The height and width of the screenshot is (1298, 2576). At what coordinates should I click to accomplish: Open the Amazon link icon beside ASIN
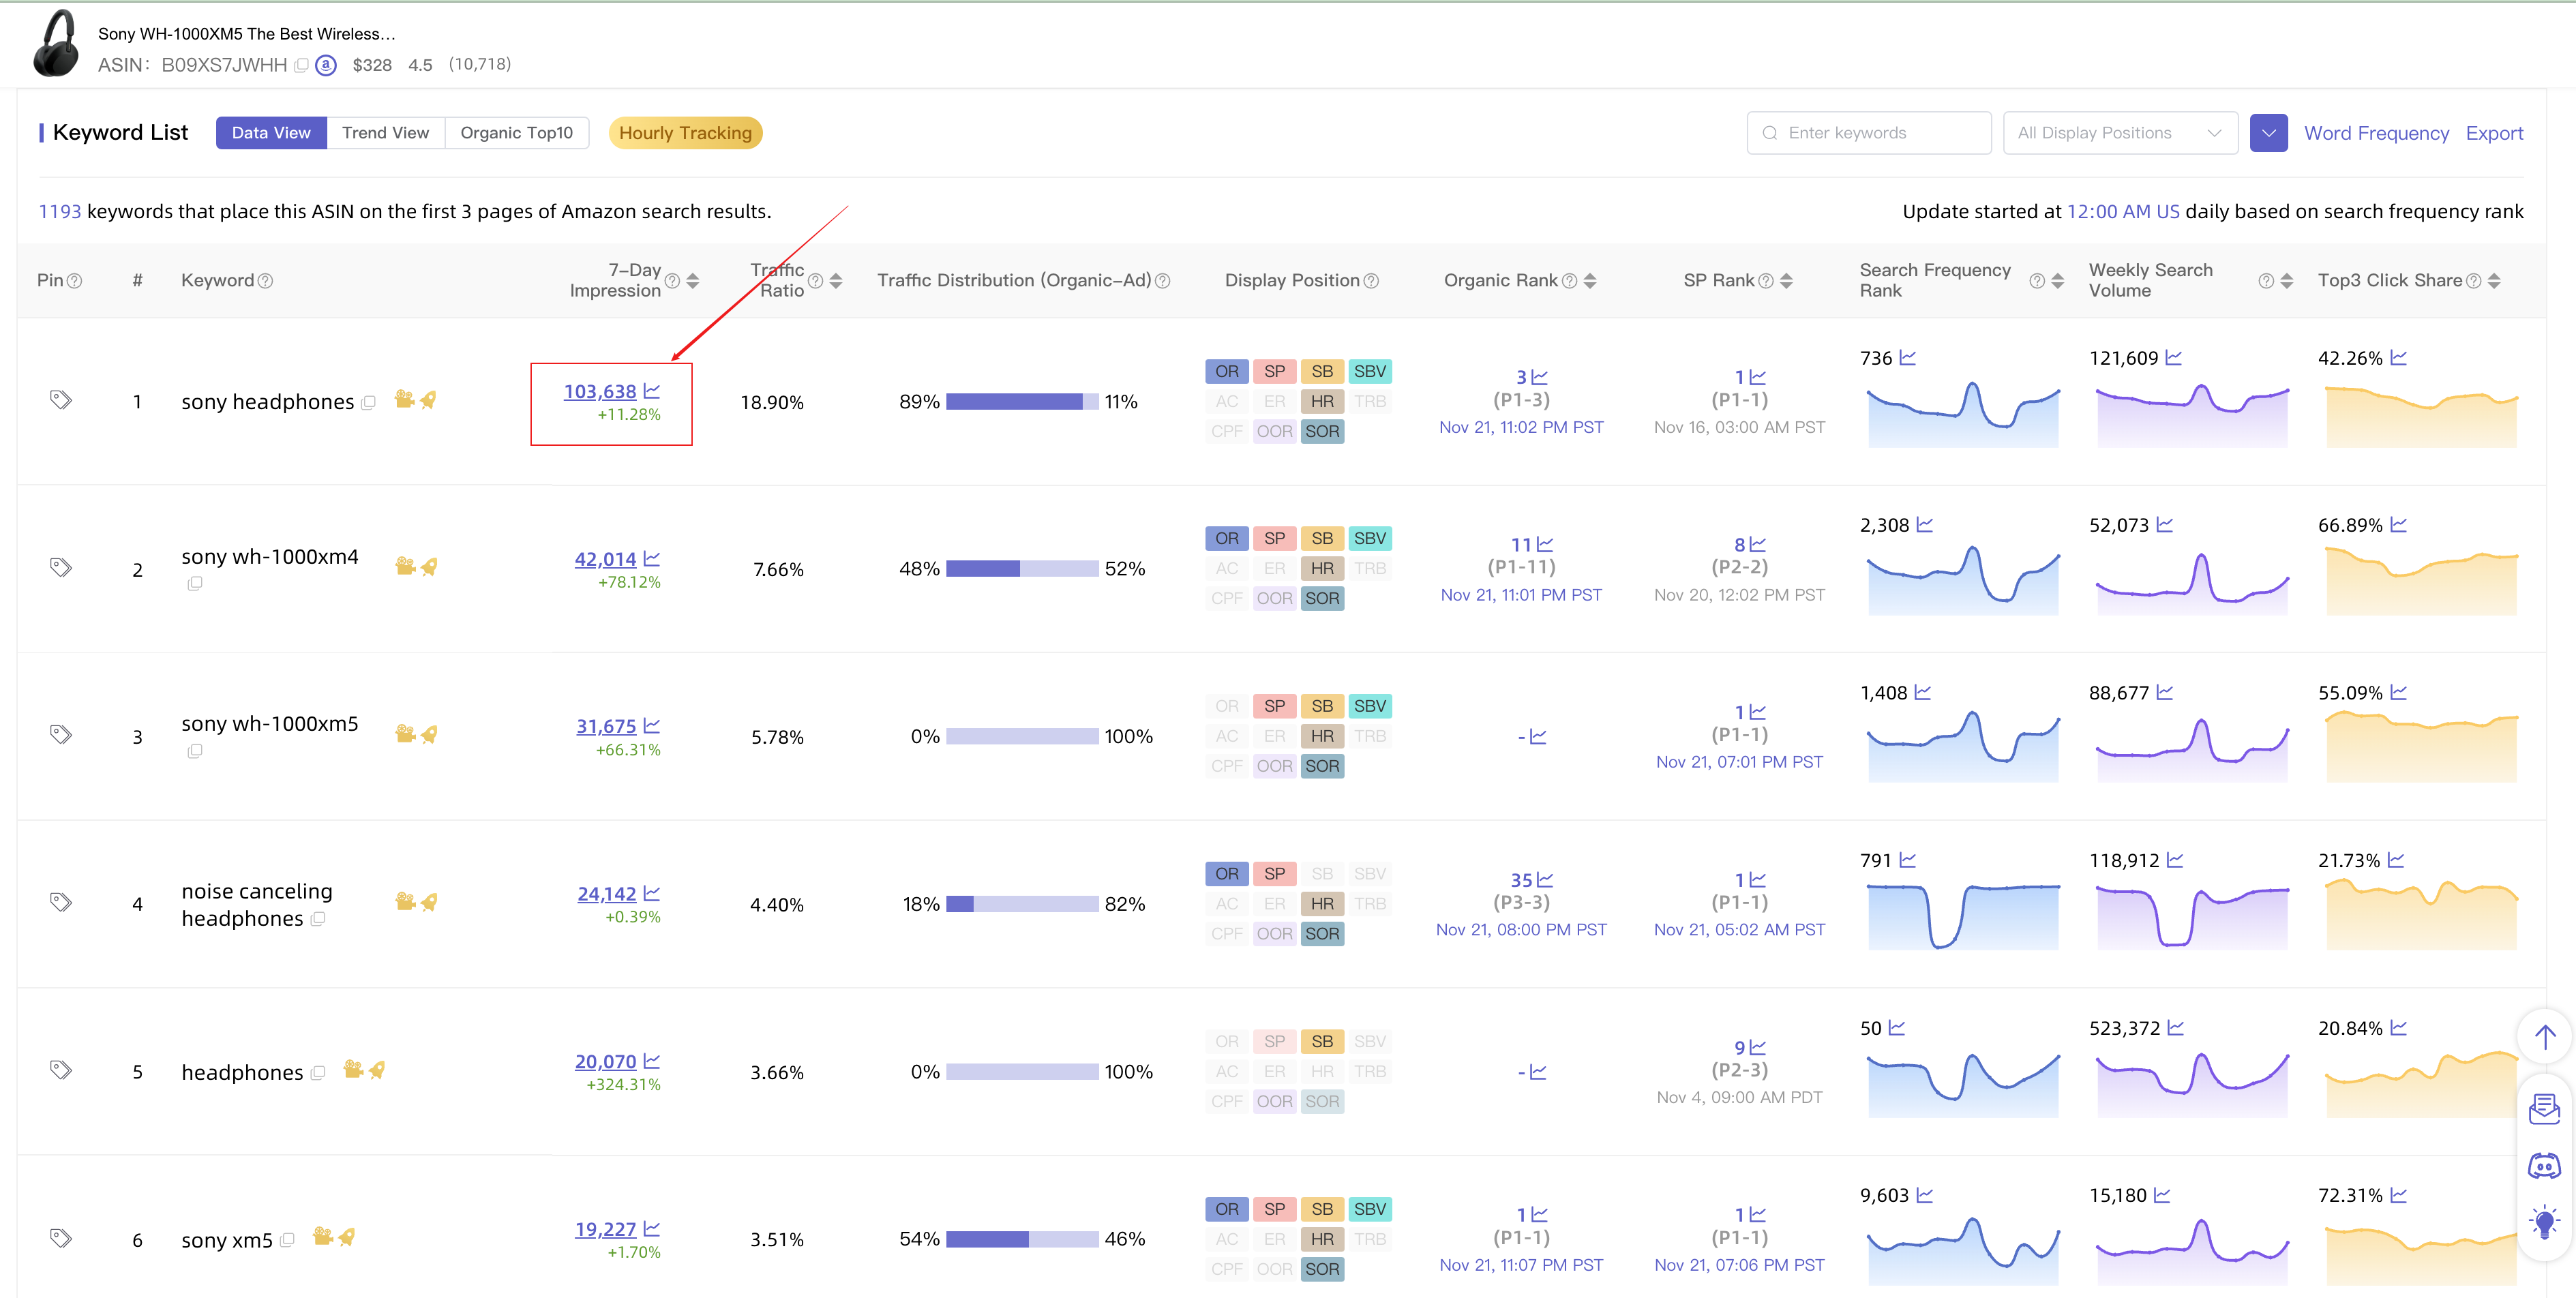pos(325,65)
